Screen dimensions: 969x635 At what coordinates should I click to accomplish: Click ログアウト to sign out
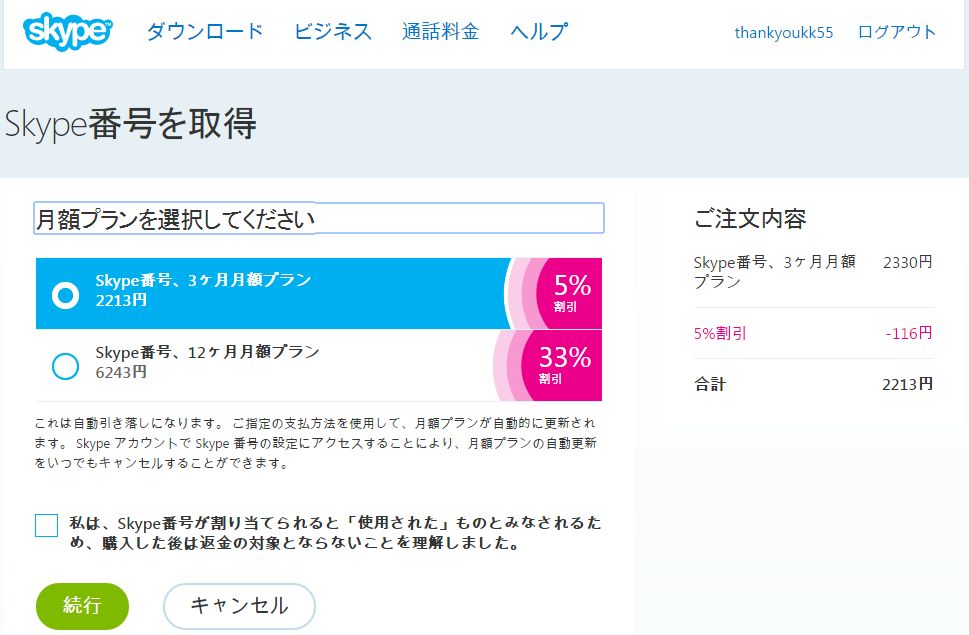point(897,32)
